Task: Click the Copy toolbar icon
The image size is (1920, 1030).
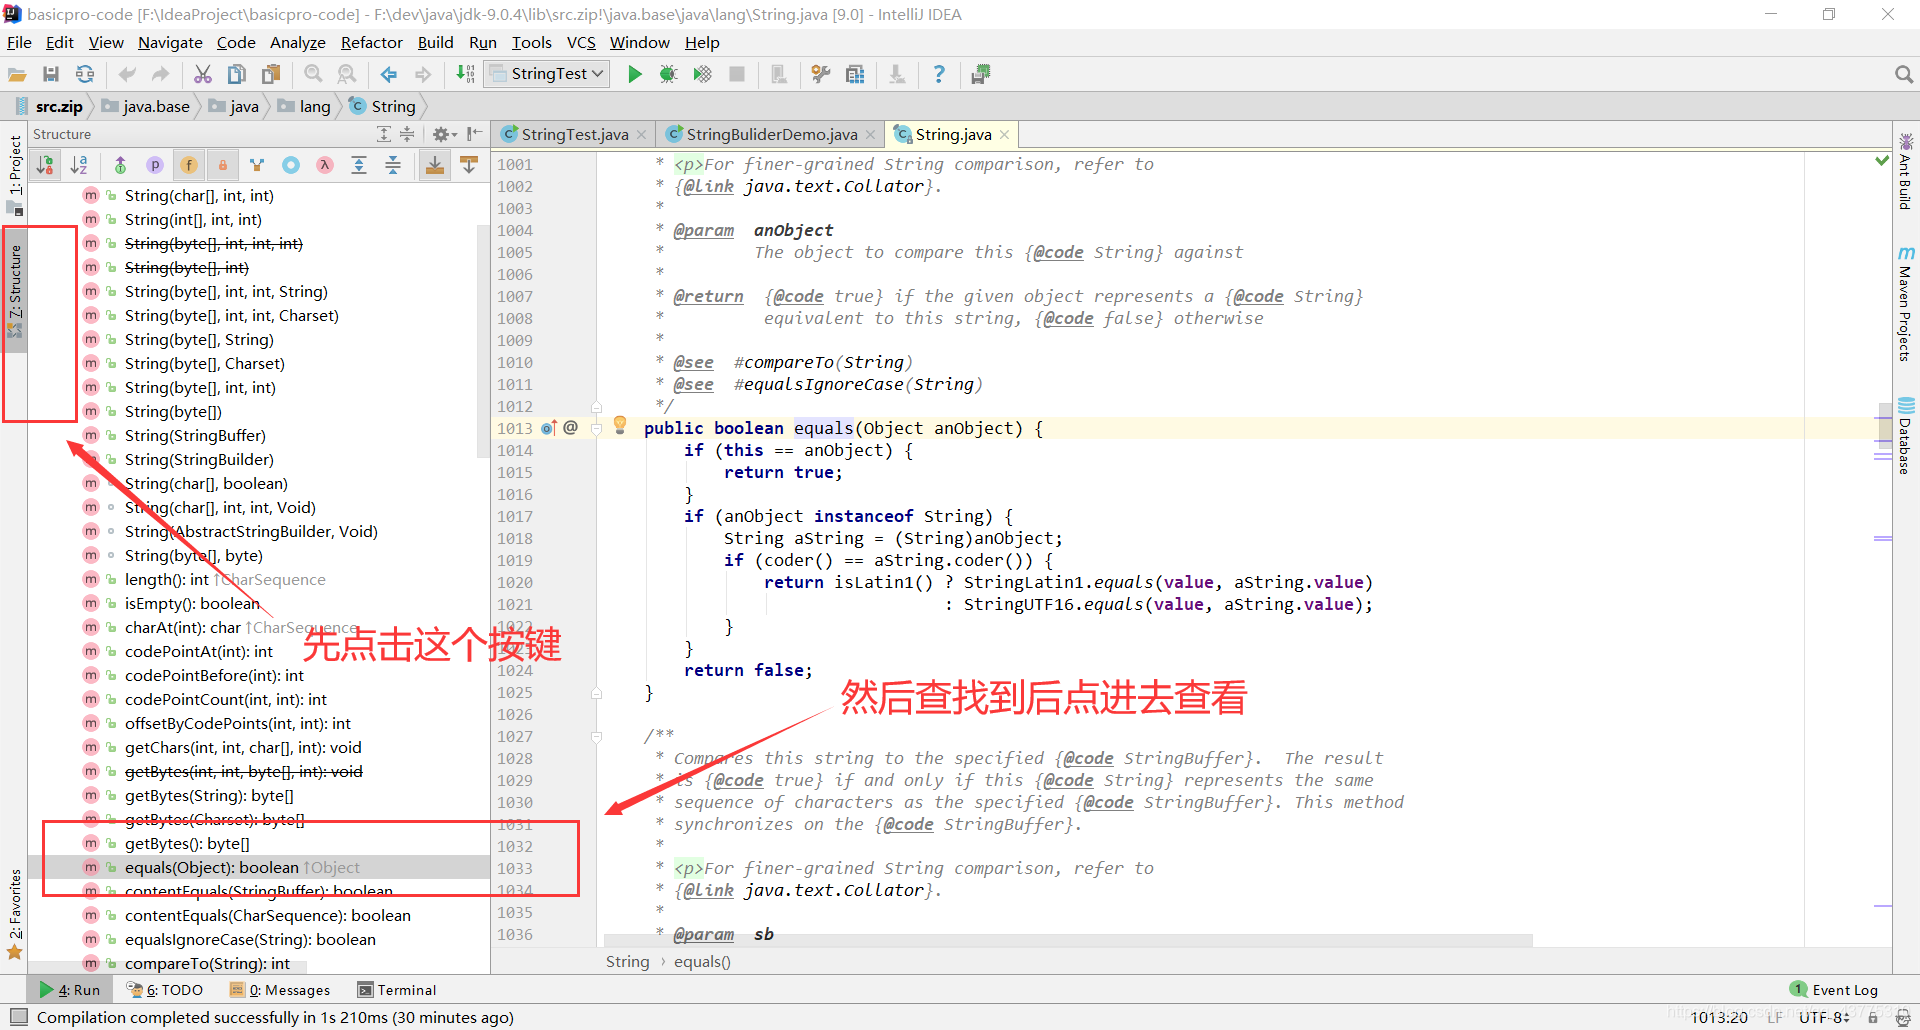Action: coord(237,74)
